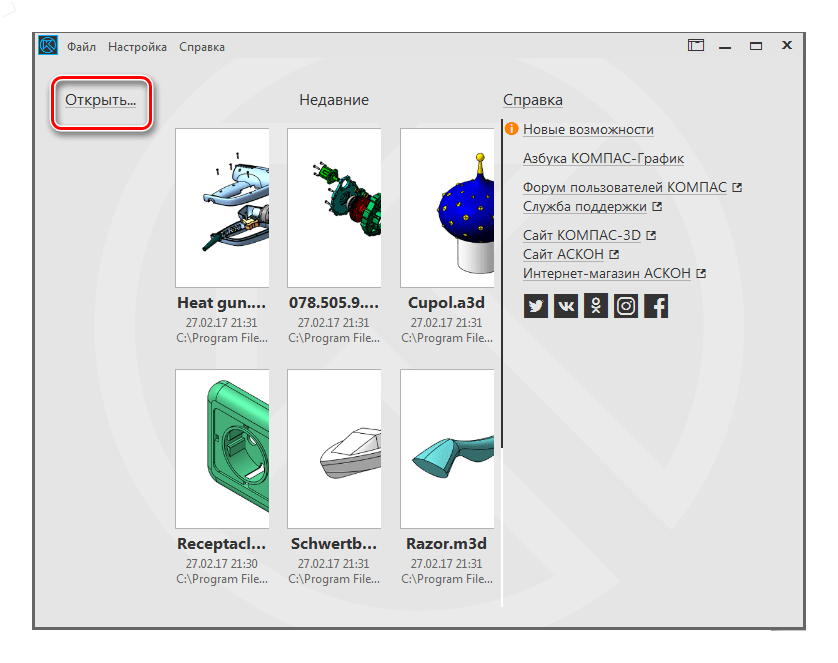Open the Heat gun recent file thumbnail
This screenshot has width=838, height=663.
[222, 207]
